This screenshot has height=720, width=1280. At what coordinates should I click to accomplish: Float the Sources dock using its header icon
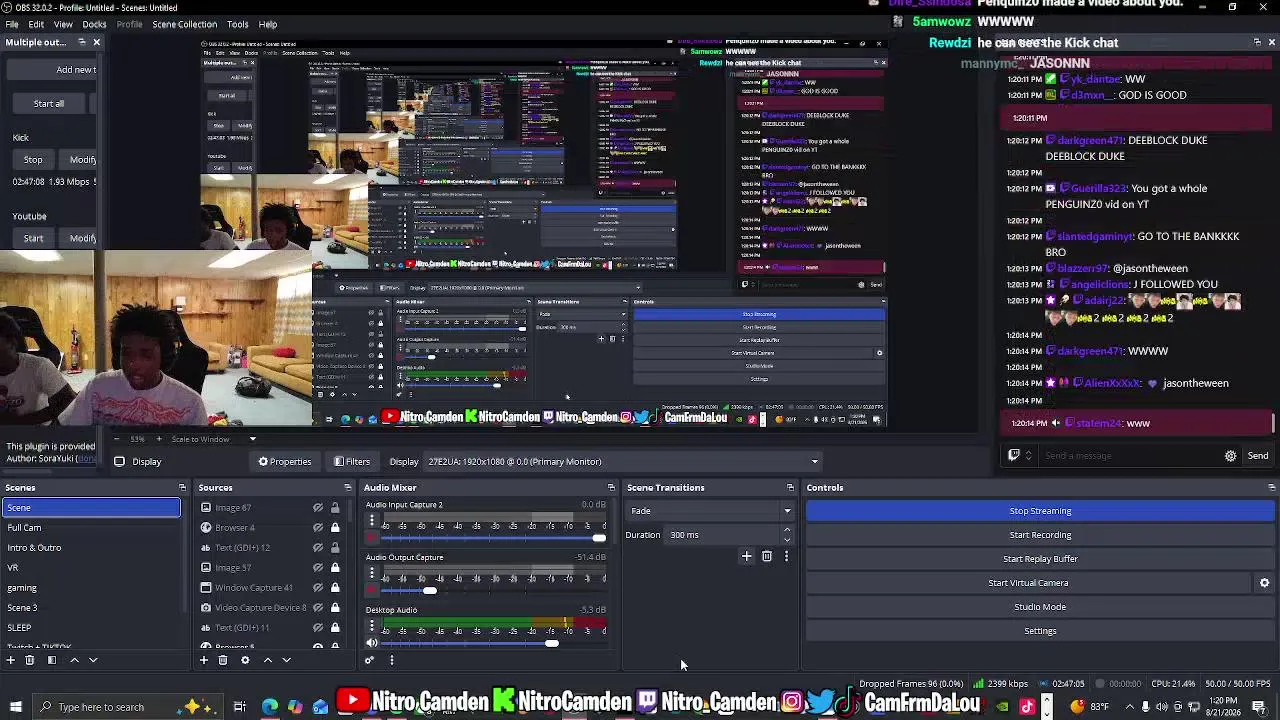348,488
